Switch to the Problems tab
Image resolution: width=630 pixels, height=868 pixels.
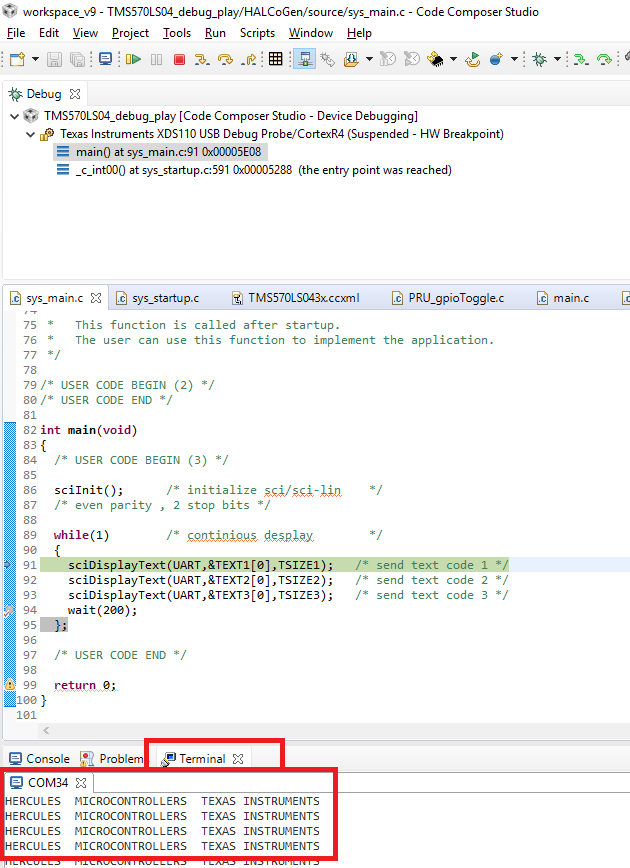[x=111, y=758]
